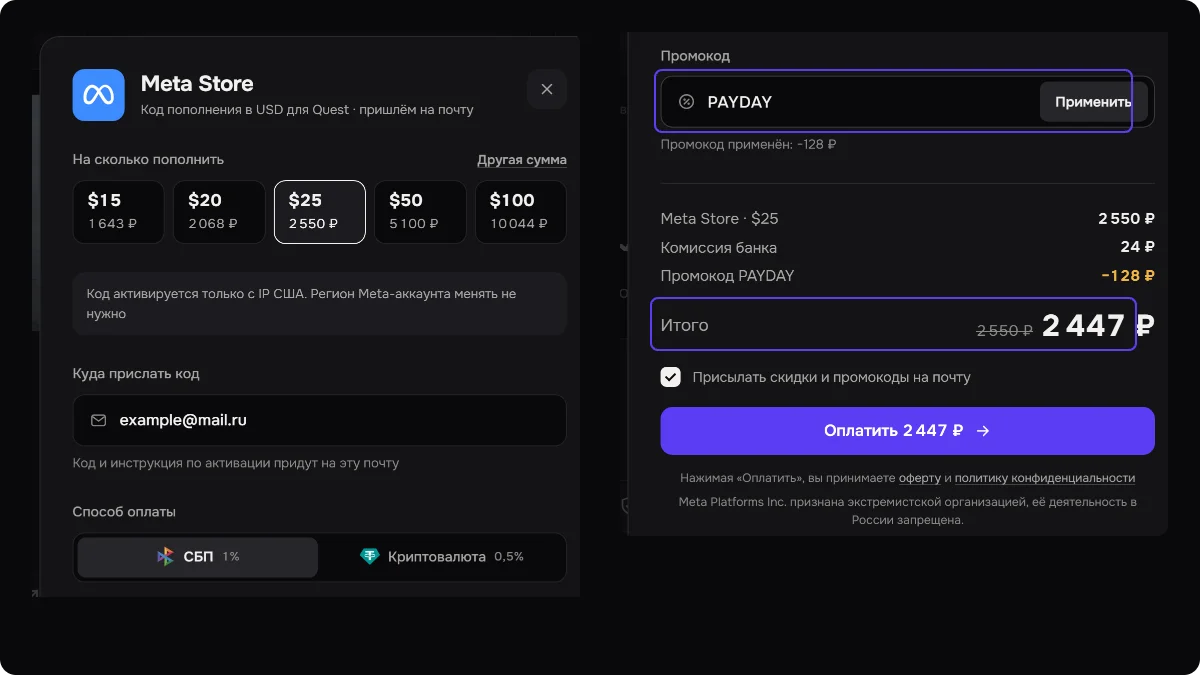Click the СБП logo icon
The width and height of the screenshot is (1200, 675).
(x=166, y=557)
